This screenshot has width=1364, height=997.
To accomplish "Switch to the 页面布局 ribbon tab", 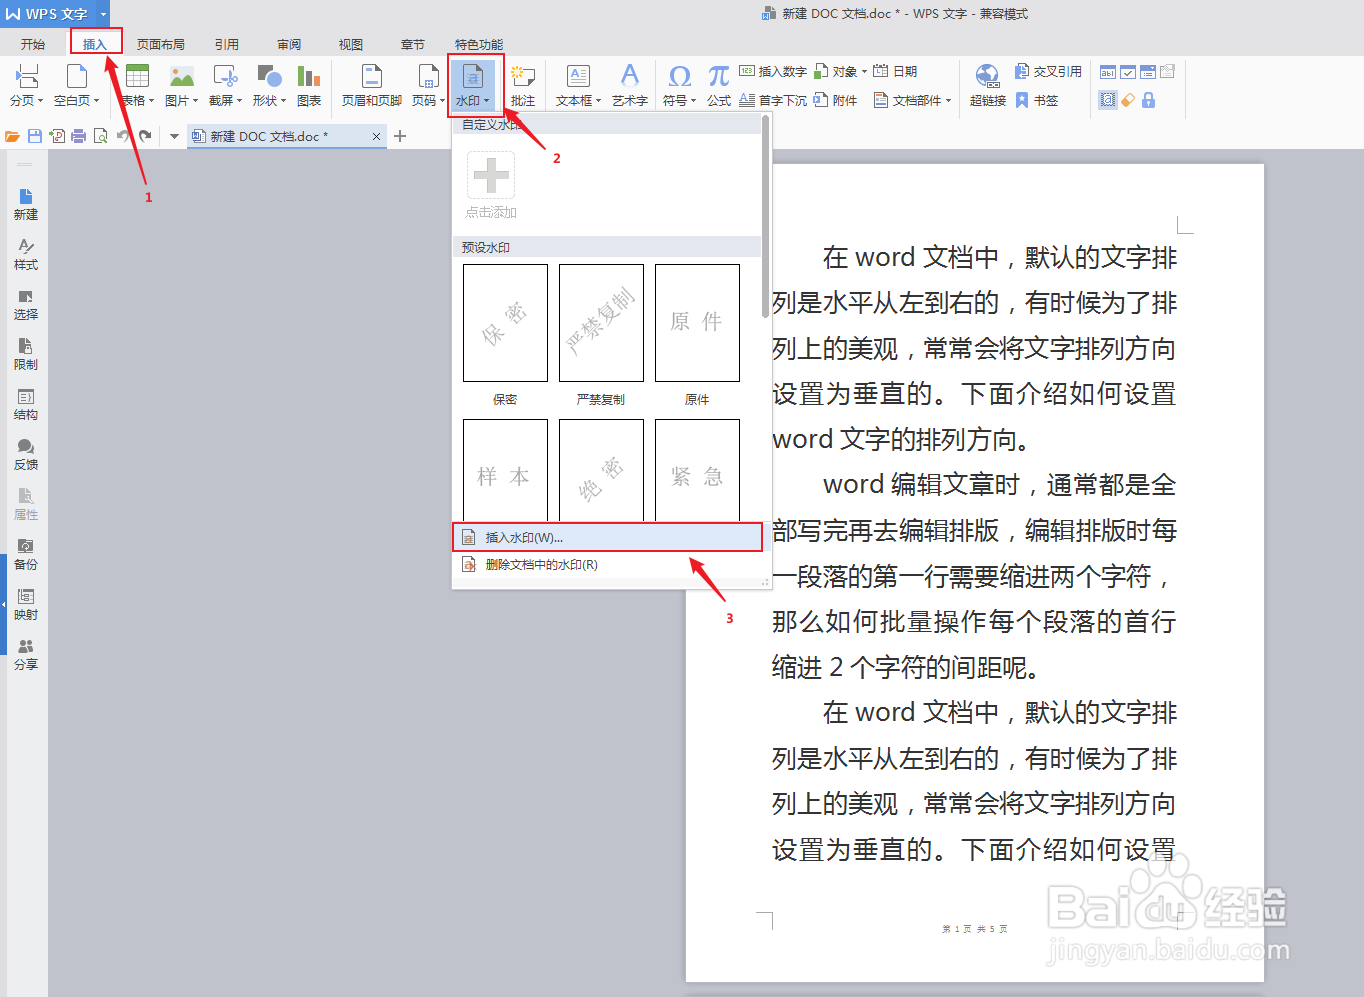I will click(x=161, y=43).
